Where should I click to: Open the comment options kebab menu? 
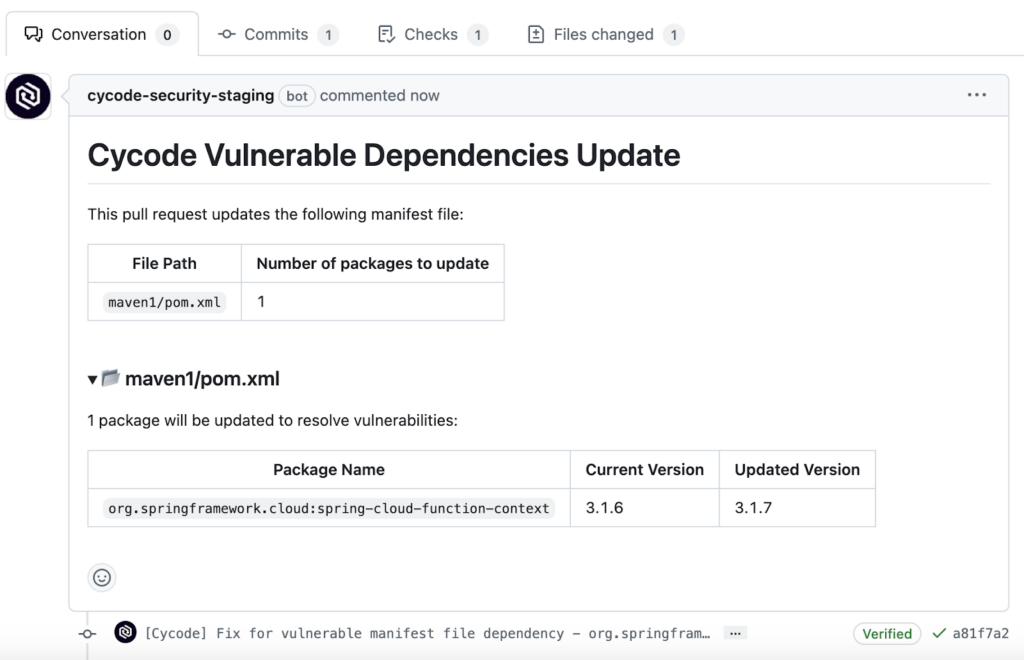point(976,95)
